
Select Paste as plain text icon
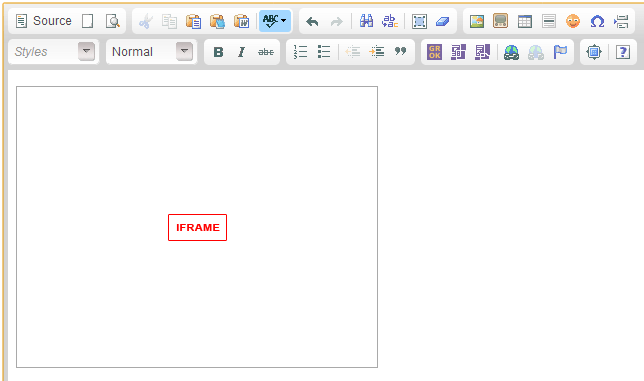pyautogui.click(x=217, y=21)
